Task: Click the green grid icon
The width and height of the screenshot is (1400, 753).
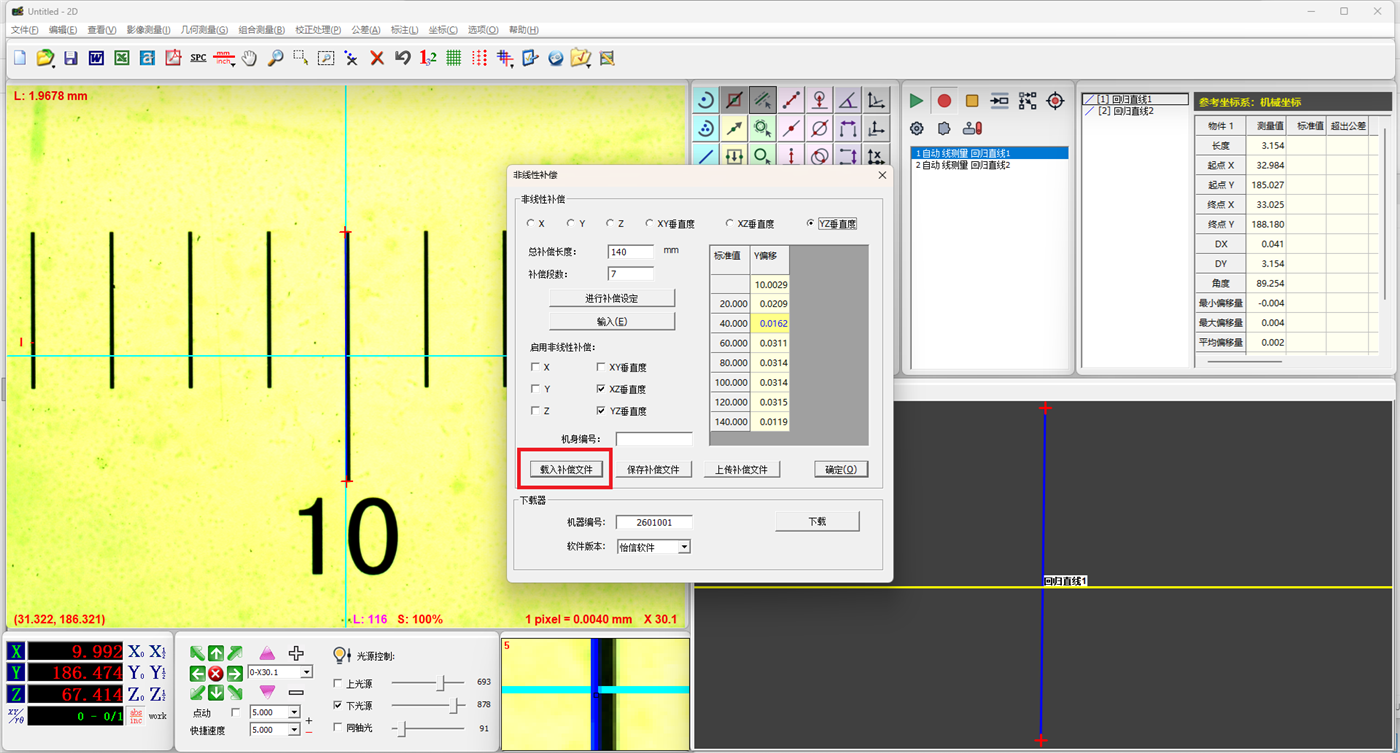Action: (x=454, y=58)
